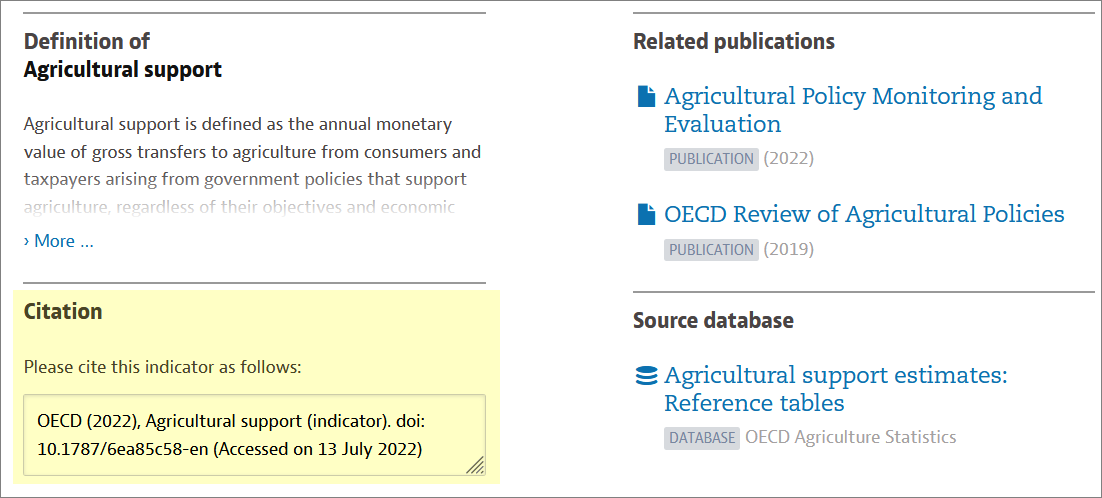Screen dimensions: 1102x498
Task: Click the citation box resize handle
Action: 476,466
